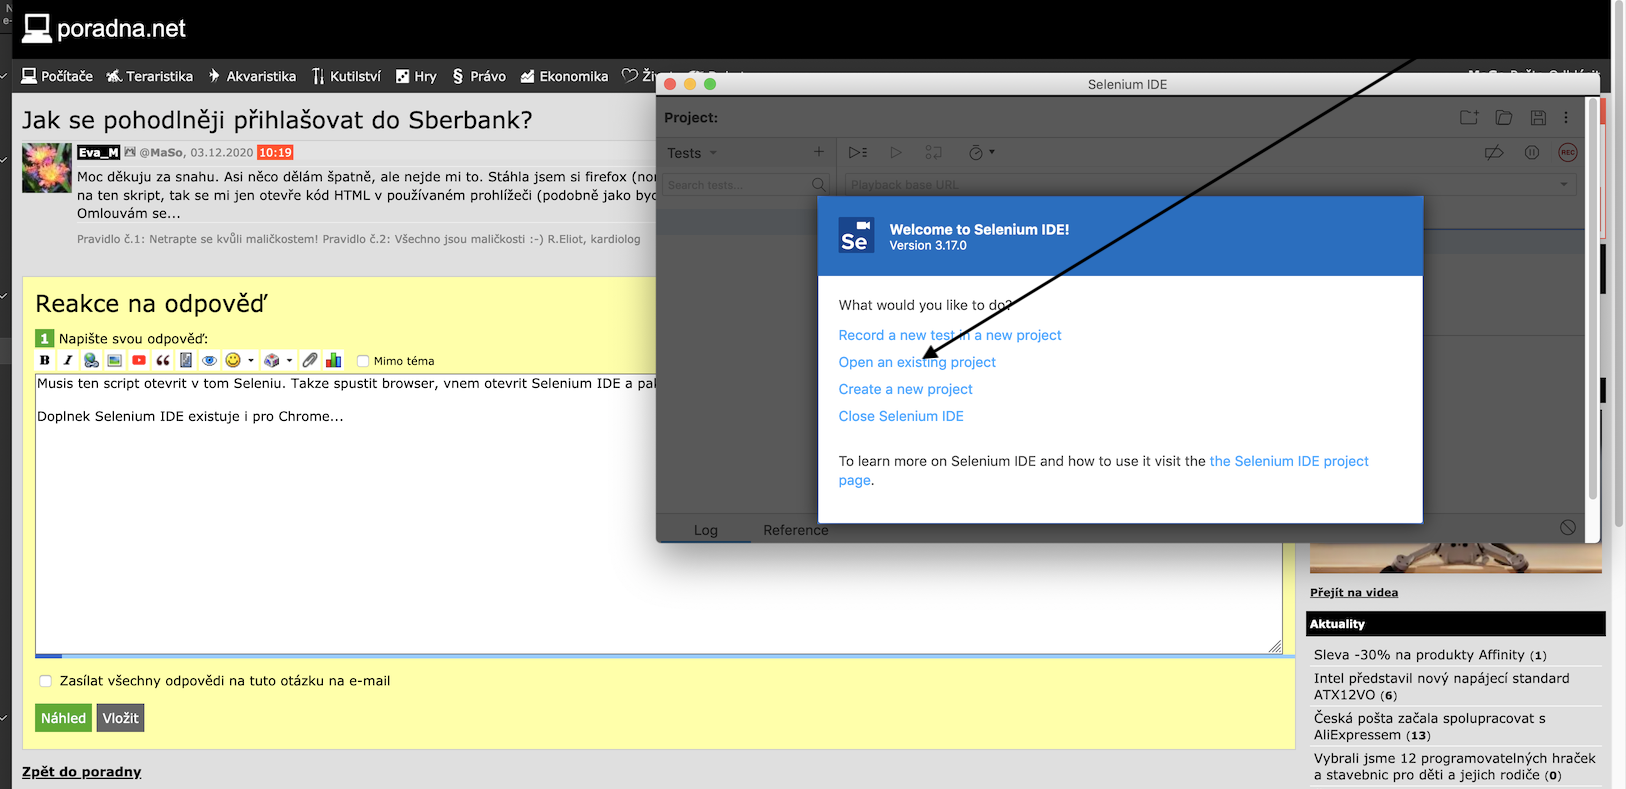Click the @MaSo mention link

click(161, 153)
